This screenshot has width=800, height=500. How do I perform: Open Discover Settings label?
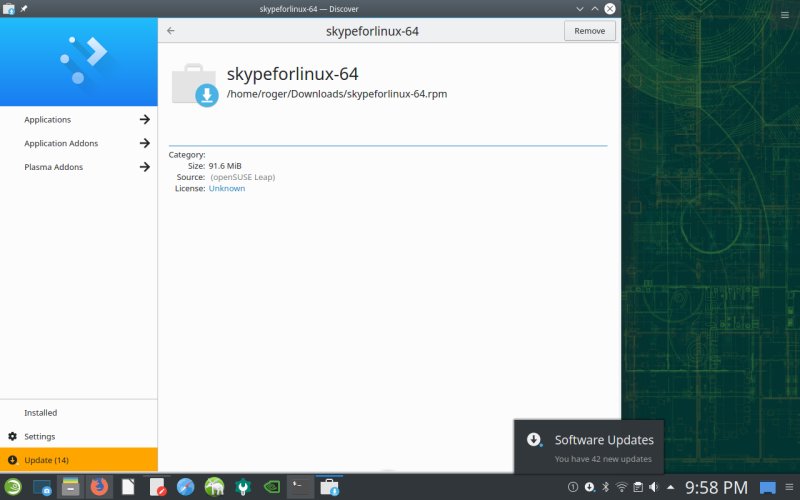coord(39,437)
